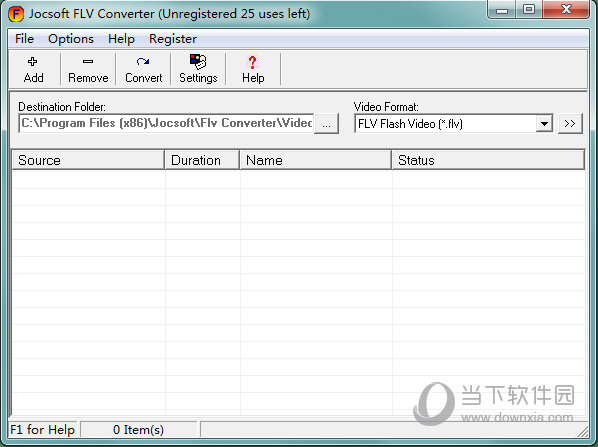
Task: Click the Status column header
Action: (489, 160)
